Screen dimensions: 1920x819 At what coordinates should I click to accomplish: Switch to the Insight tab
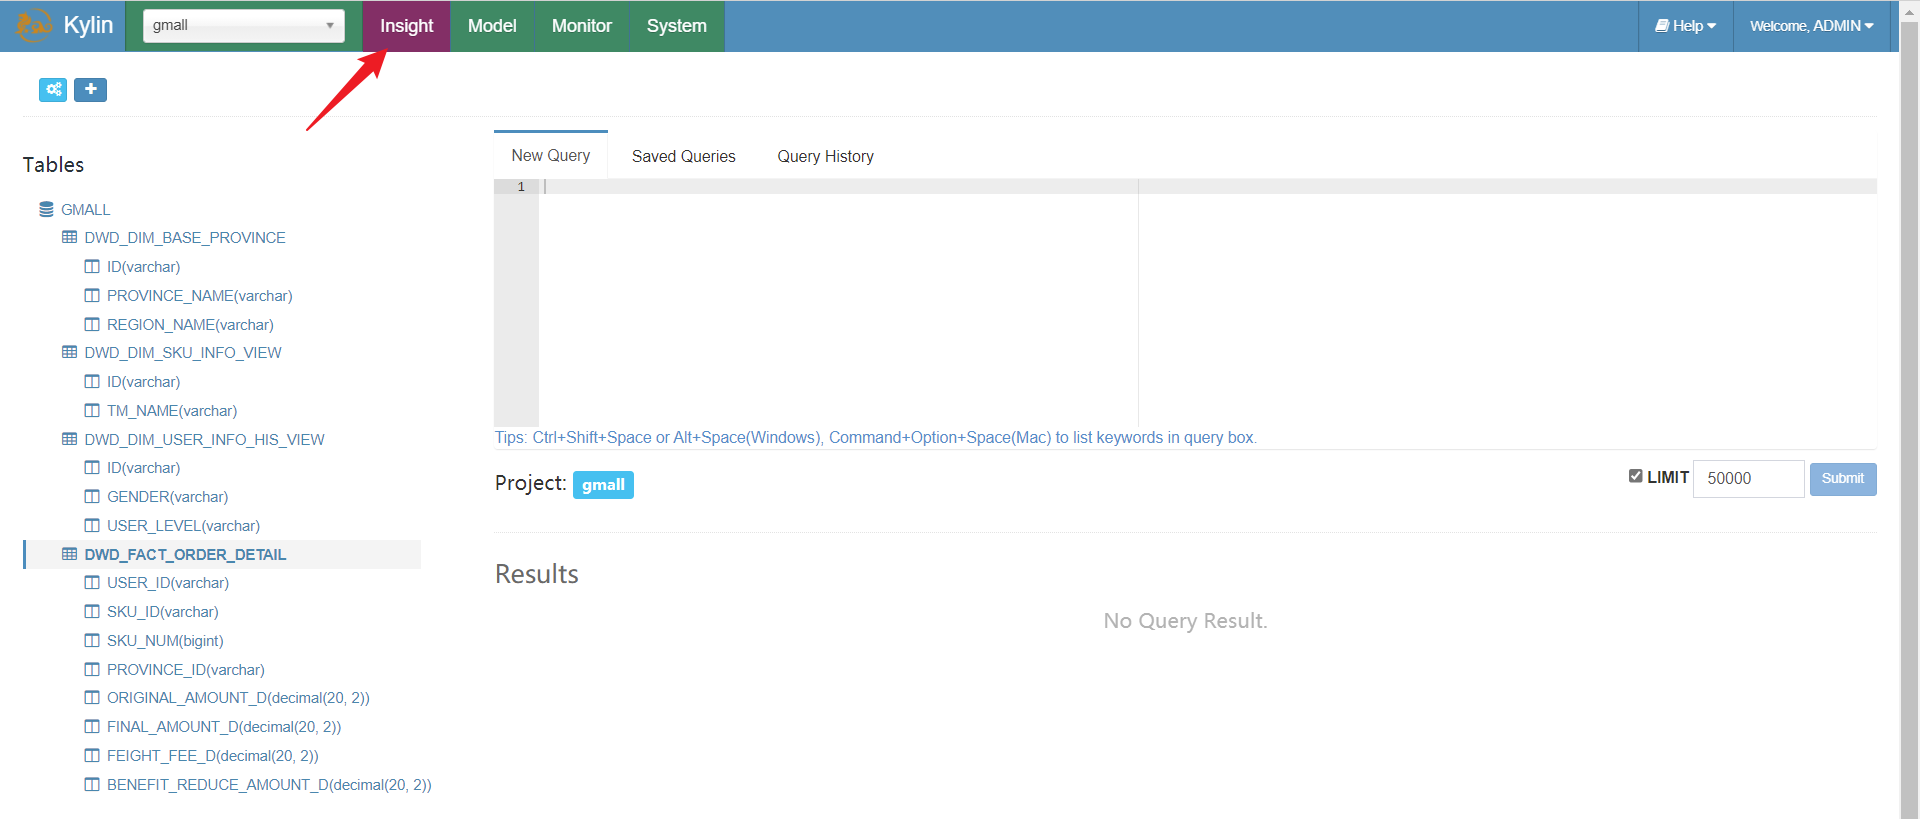pyautogui.click(x=406, y=26)
